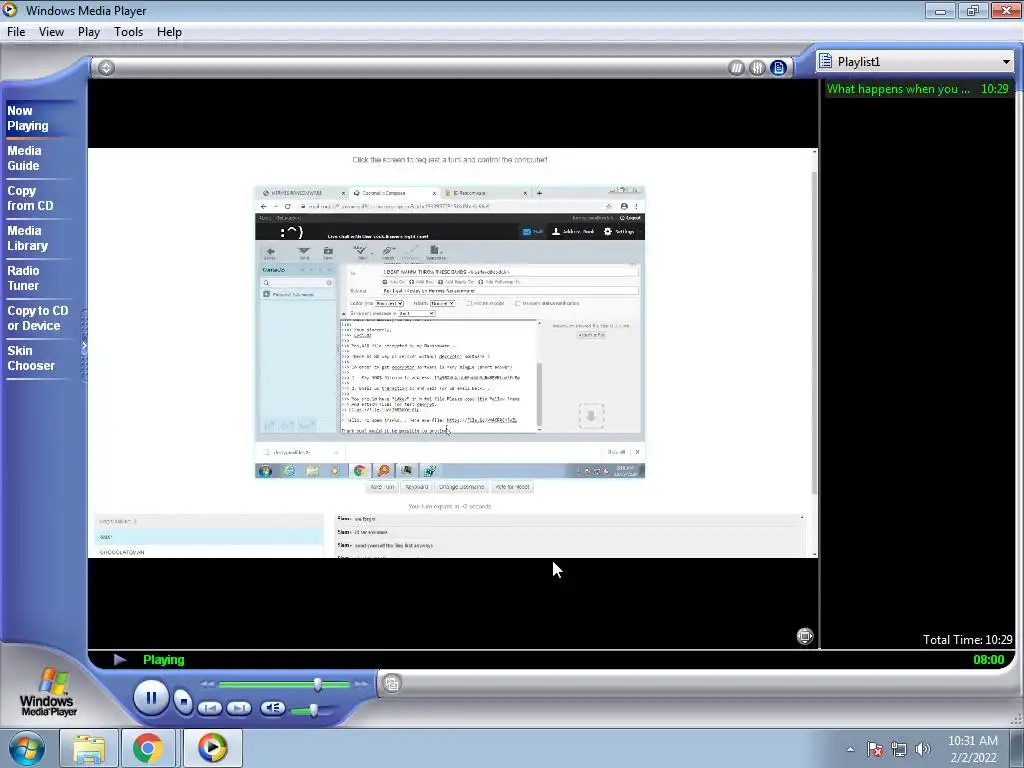Select the 'What happens when you ...' playlist item

pos(918,89)
